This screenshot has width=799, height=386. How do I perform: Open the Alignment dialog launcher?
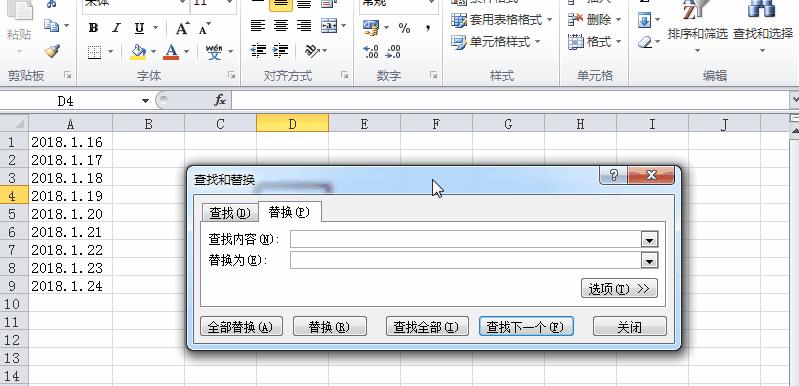[x=344, y=75]
